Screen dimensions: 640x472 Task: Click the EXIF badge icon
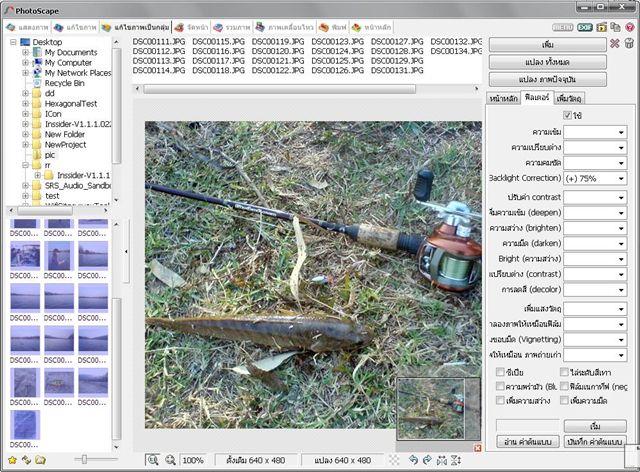click(x=585, y=27)
